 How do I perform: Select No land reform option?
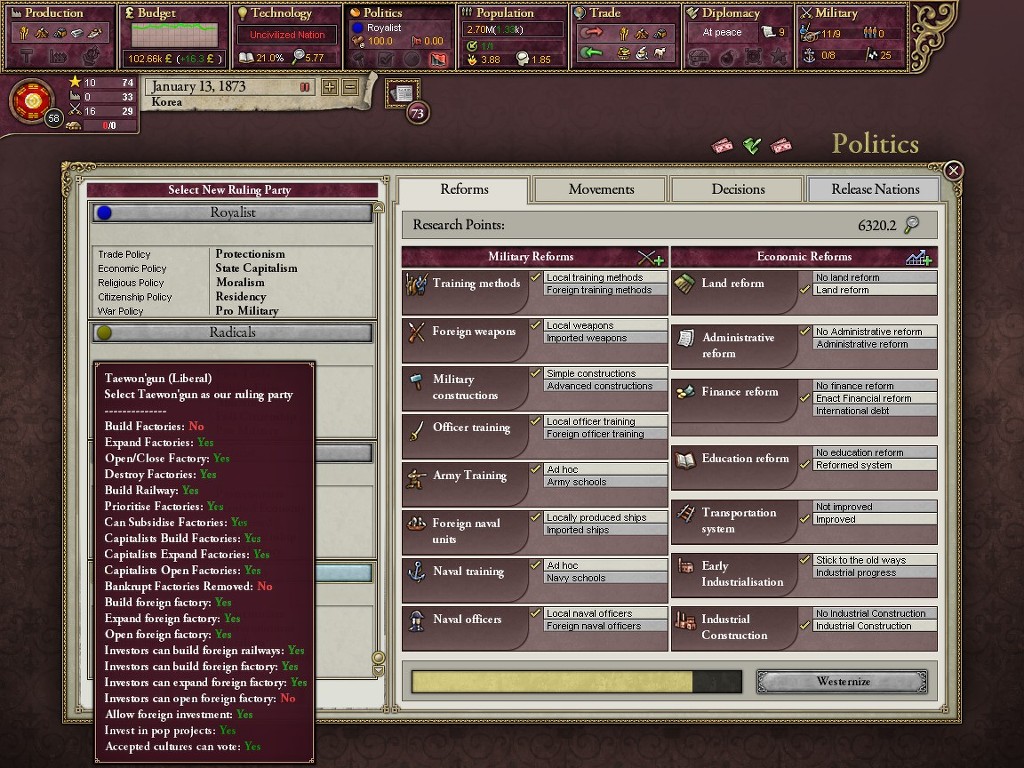click(x=874, y=278)
